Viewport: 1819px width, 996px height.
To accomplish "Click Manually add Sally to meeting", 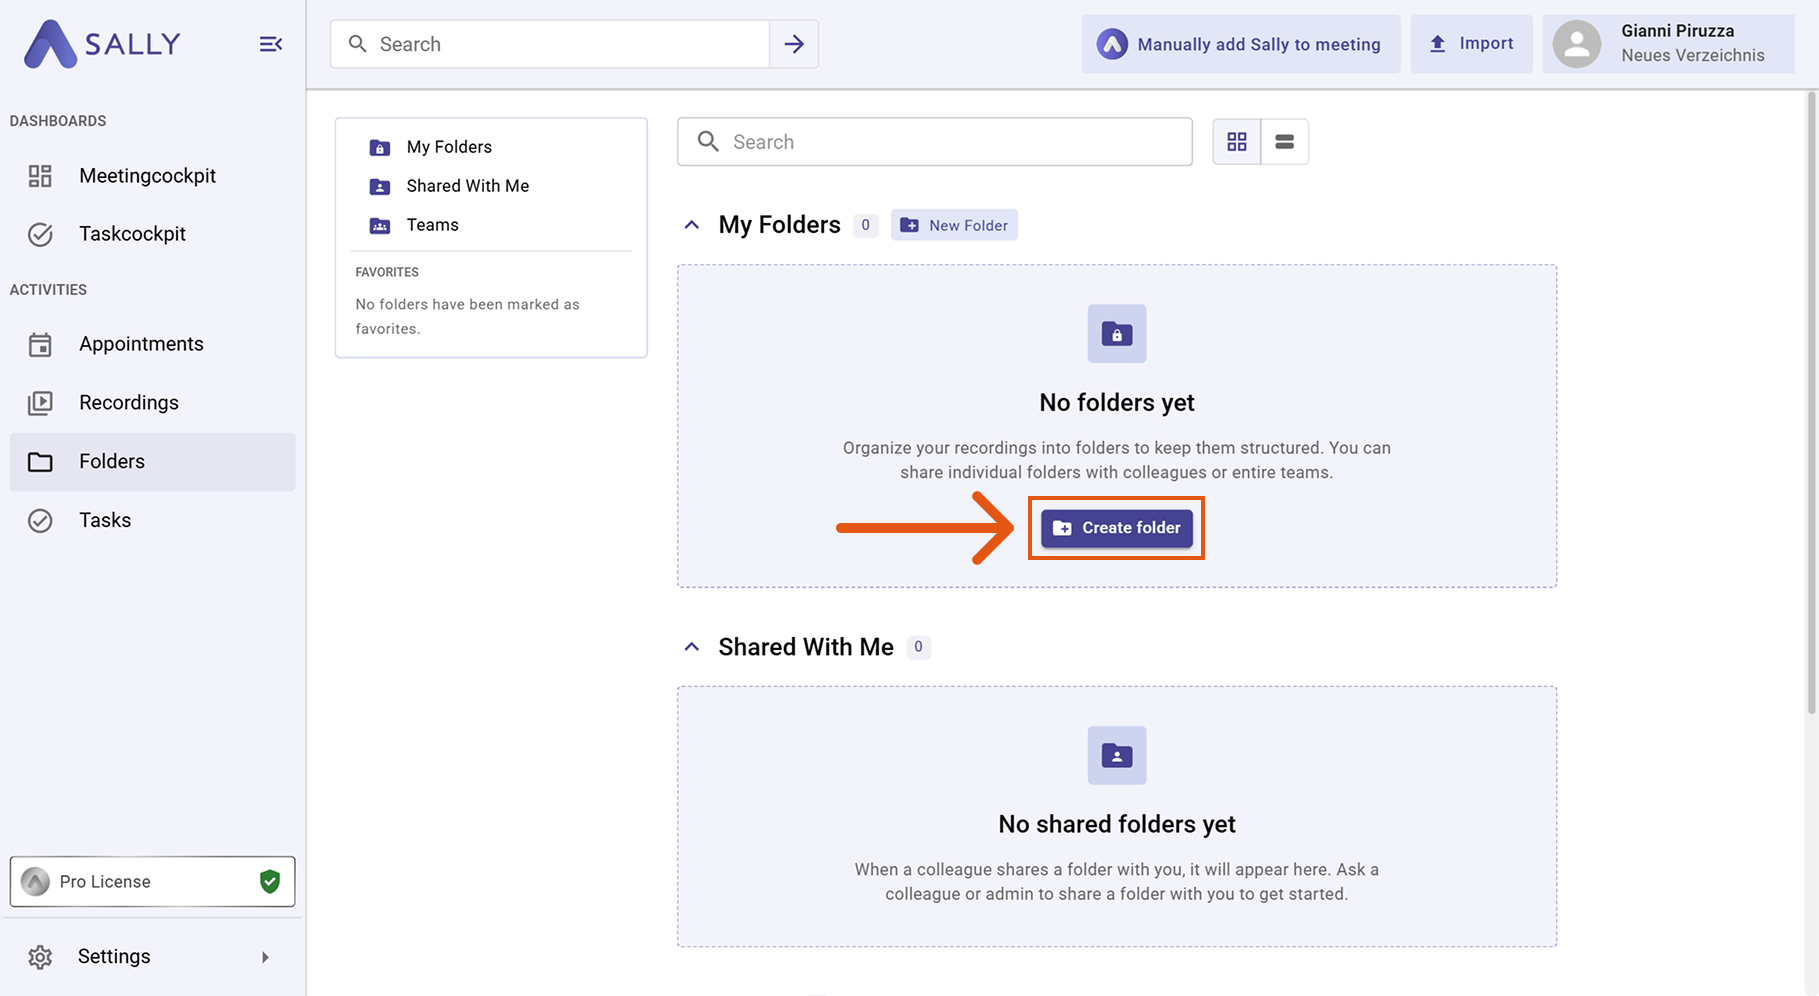I will click(x=1241, y=44).
